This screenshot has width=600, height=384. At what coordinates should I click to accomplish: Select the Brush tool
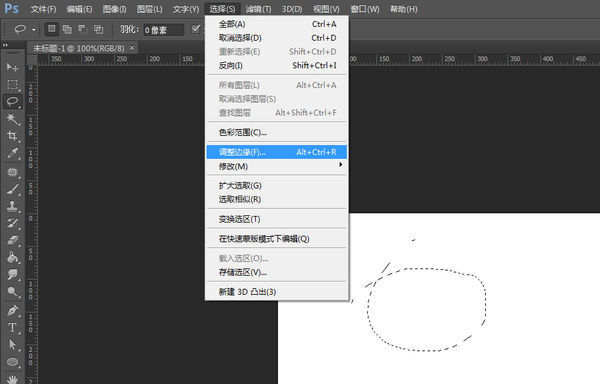click(x=12, y=189)
